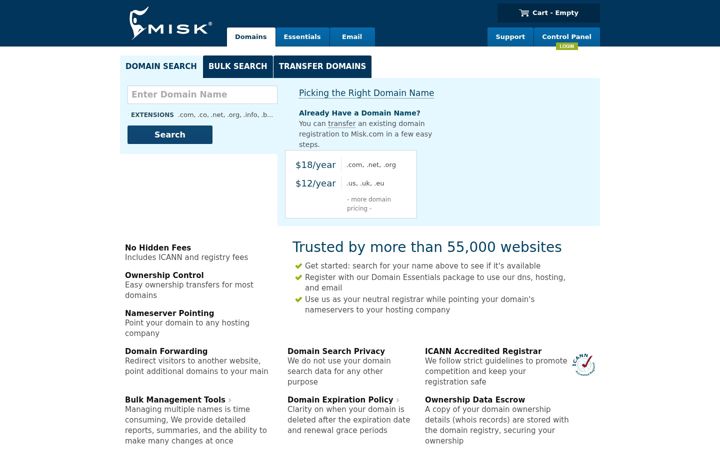Click the '.com, .net, .org' extensions text
This screenshot has width=720, height=450.
point(371,165)
